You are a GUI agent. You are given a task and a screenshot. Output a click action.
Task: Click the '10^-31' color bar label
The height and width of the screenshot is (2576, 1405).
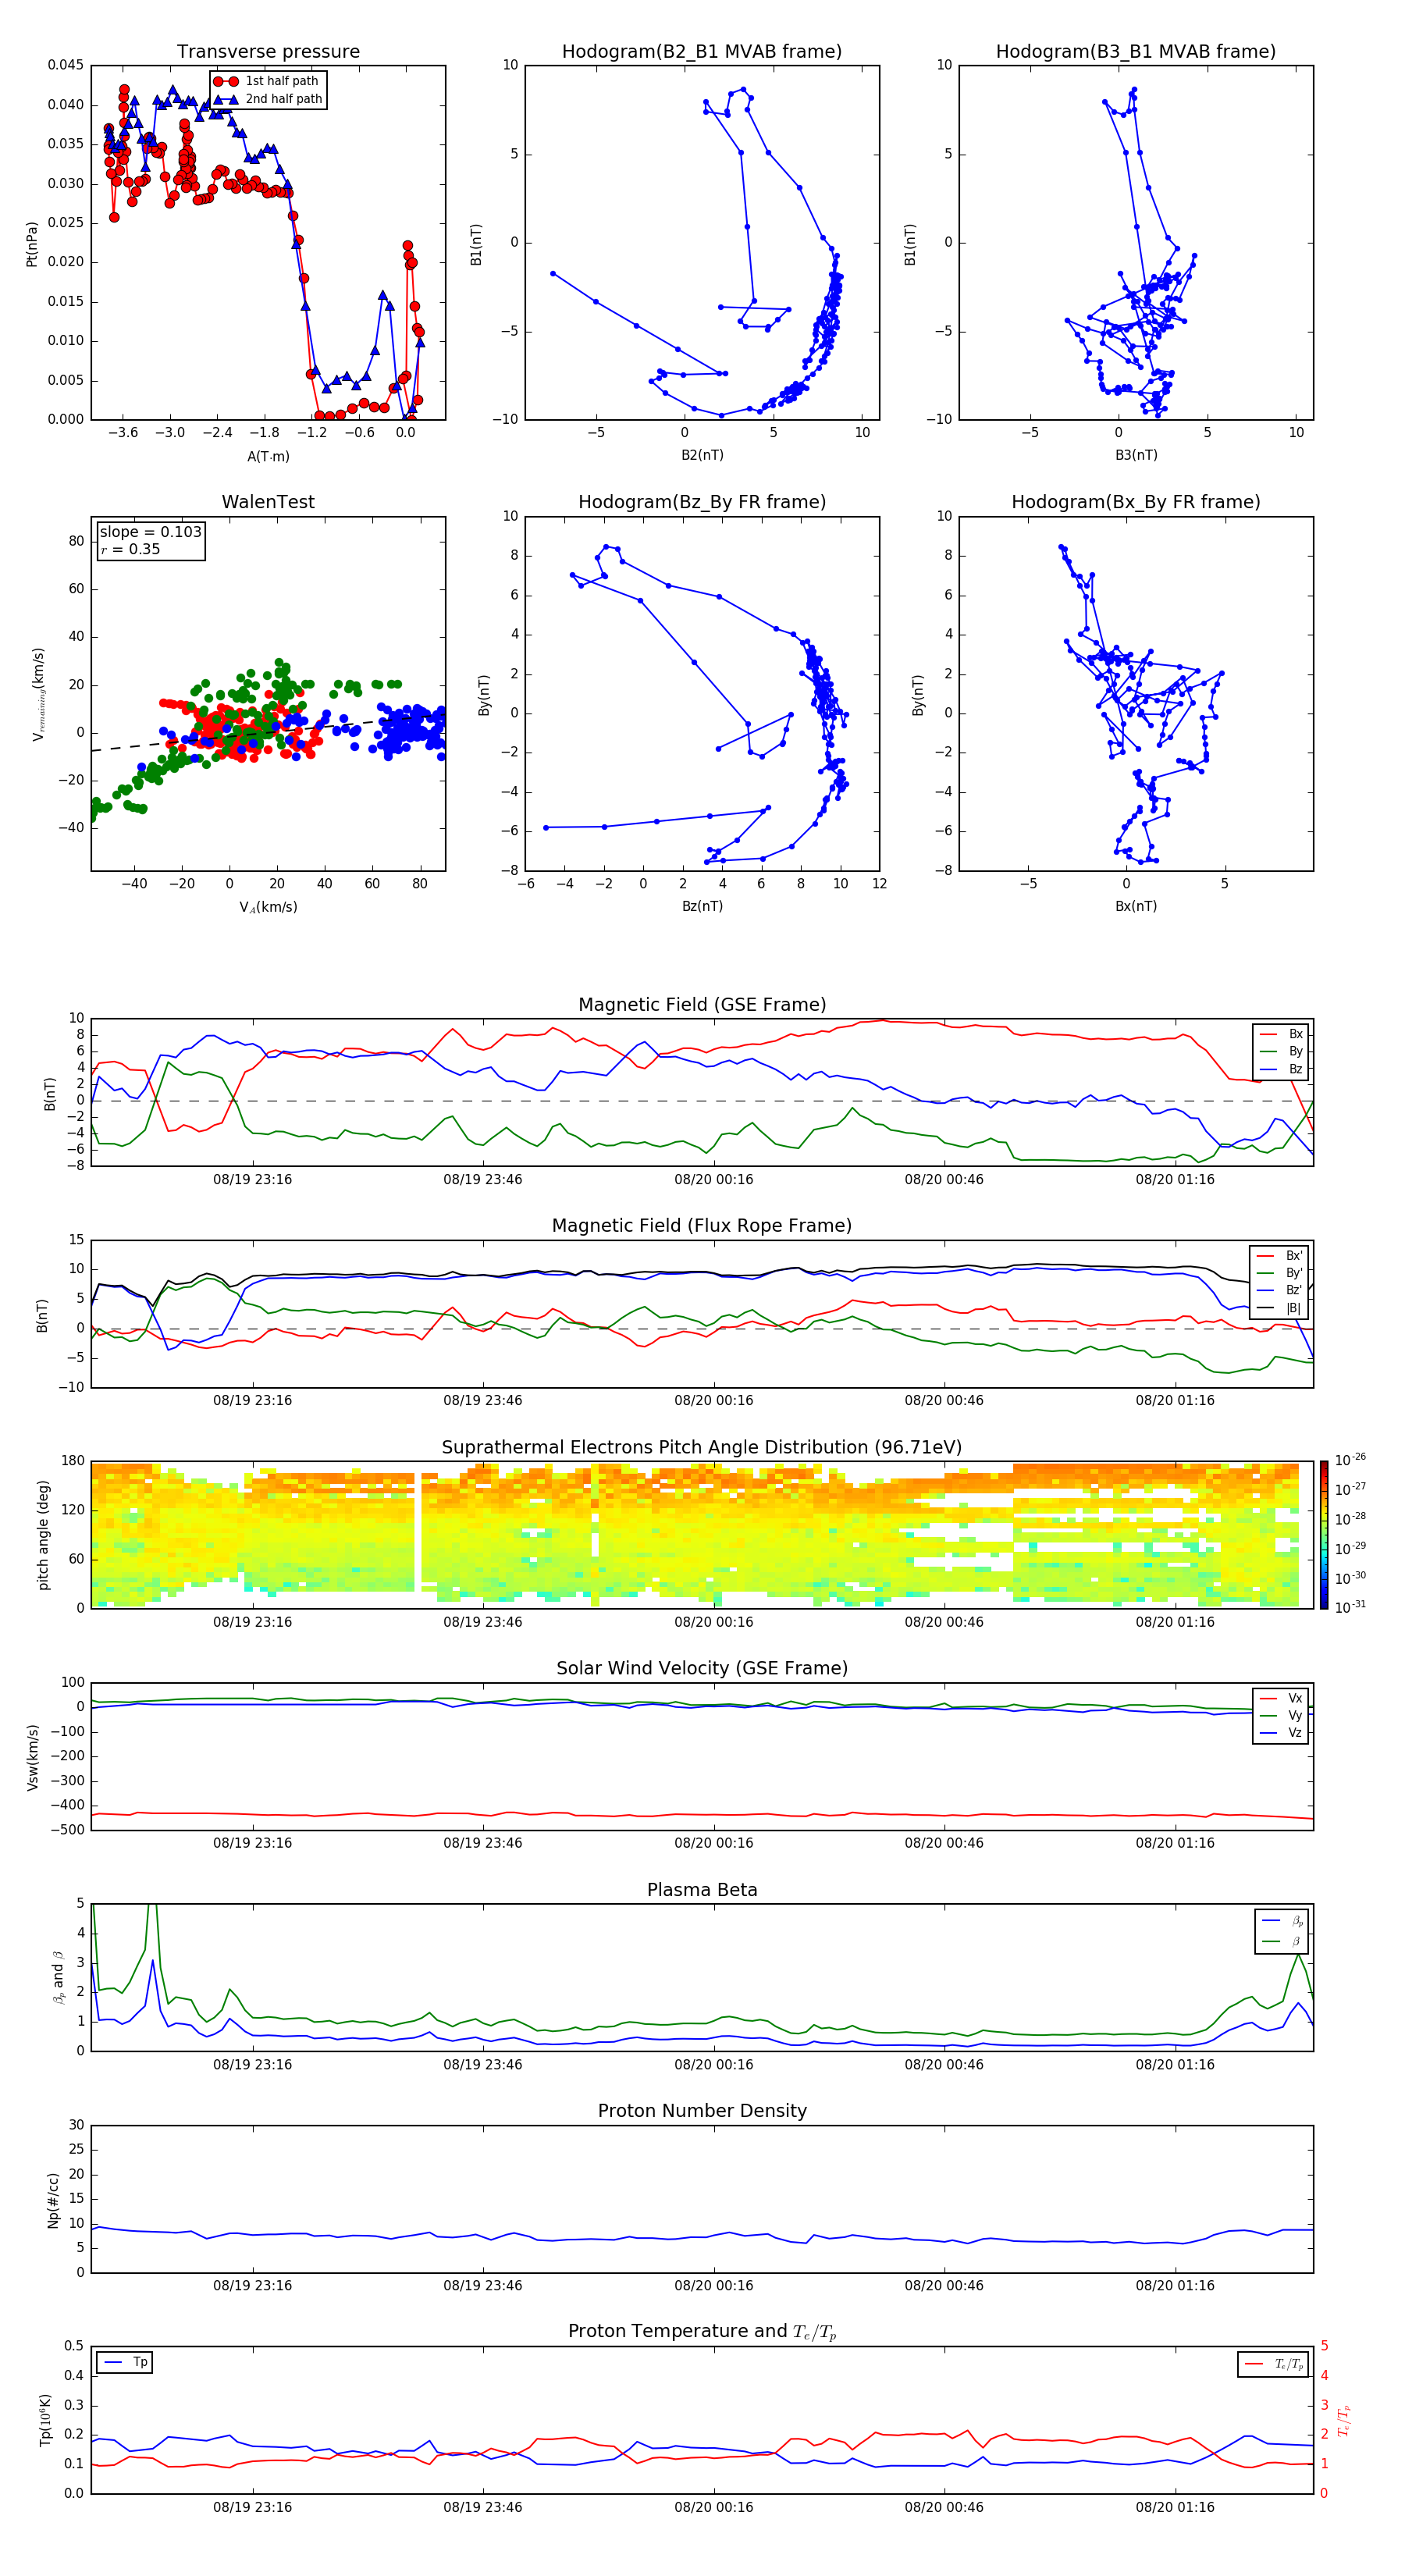coord(1350,1607)
